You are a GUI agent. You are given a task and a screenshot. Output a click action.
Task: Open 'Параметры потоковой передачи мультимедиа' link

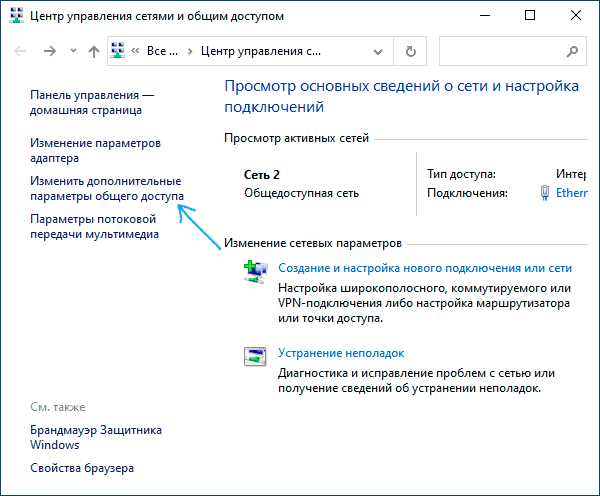tap(94, 226)
